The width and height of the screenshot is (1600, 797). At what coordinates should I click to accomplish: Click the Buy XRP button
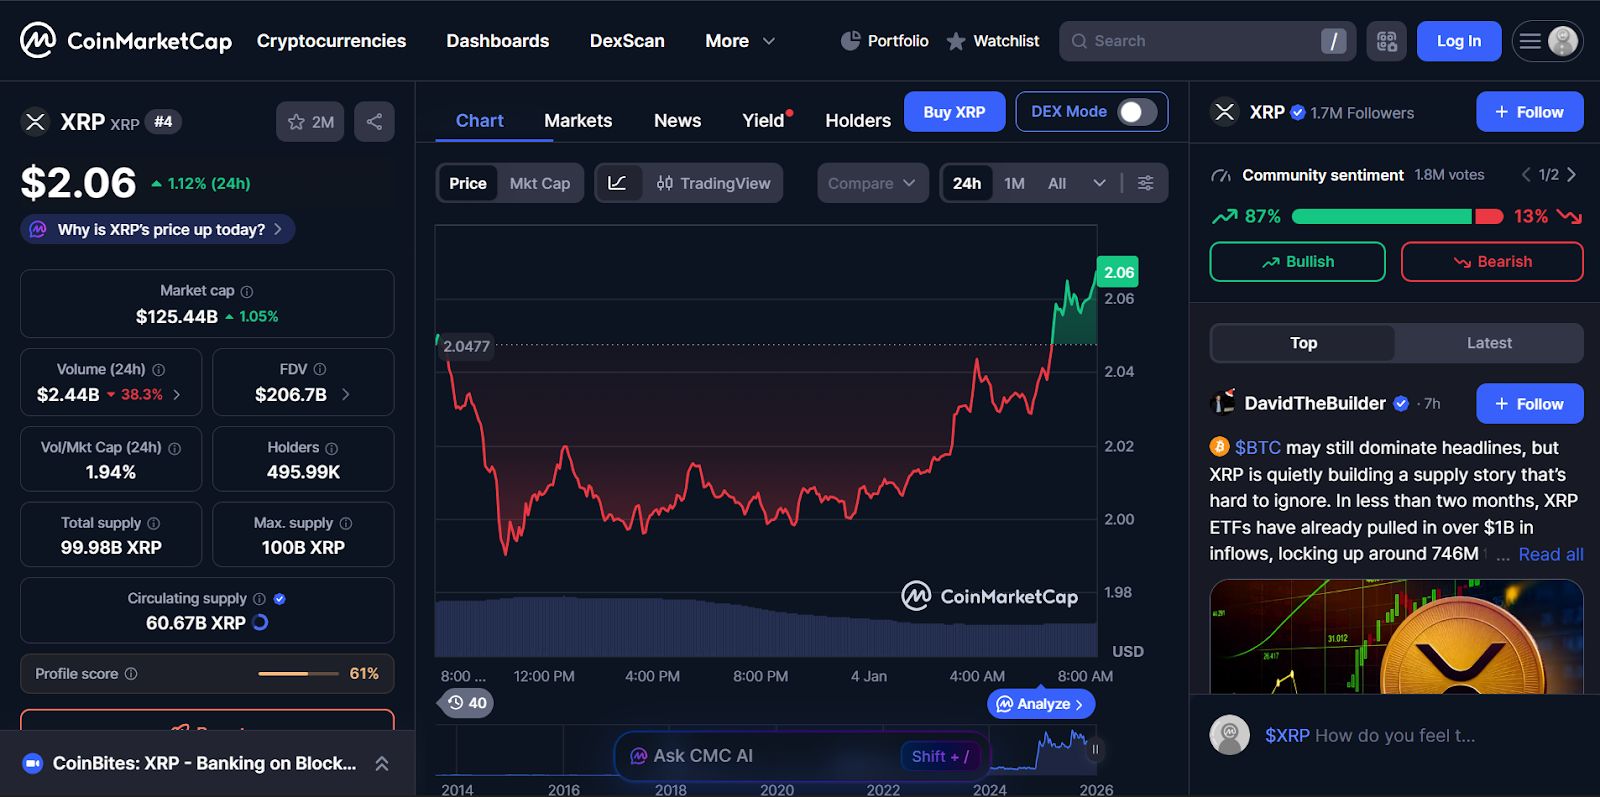pyautogui.click(x=954, y=112)
